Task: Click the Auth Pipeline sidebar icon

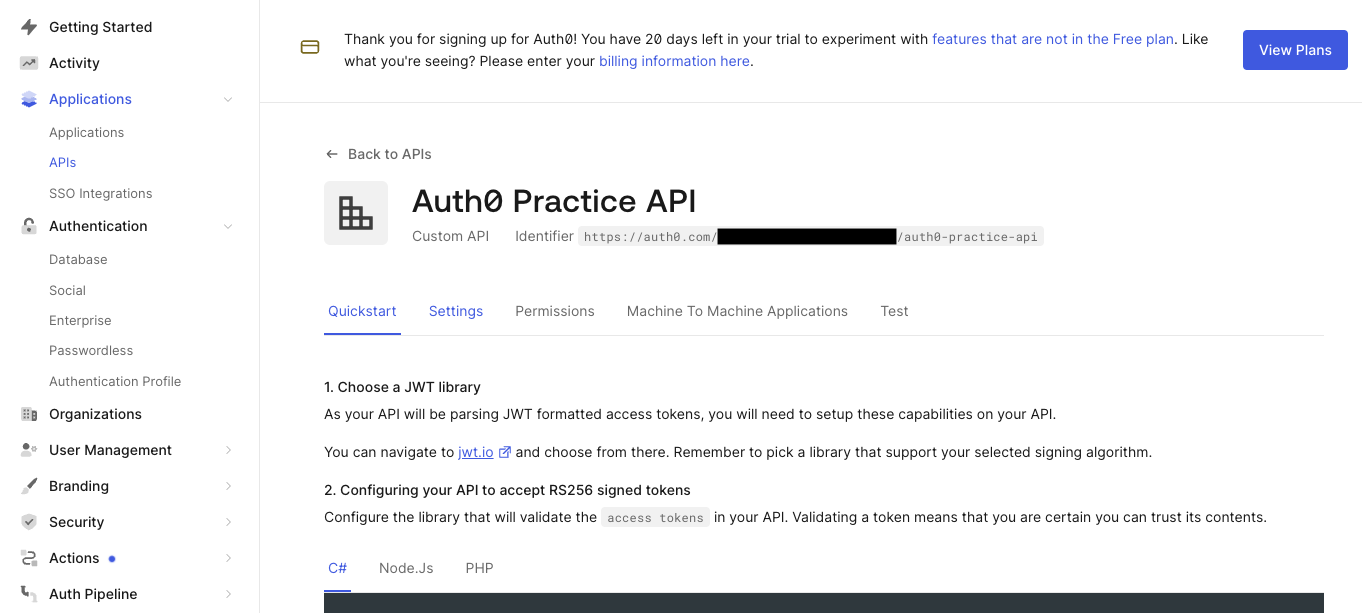Action: (29, 593)
